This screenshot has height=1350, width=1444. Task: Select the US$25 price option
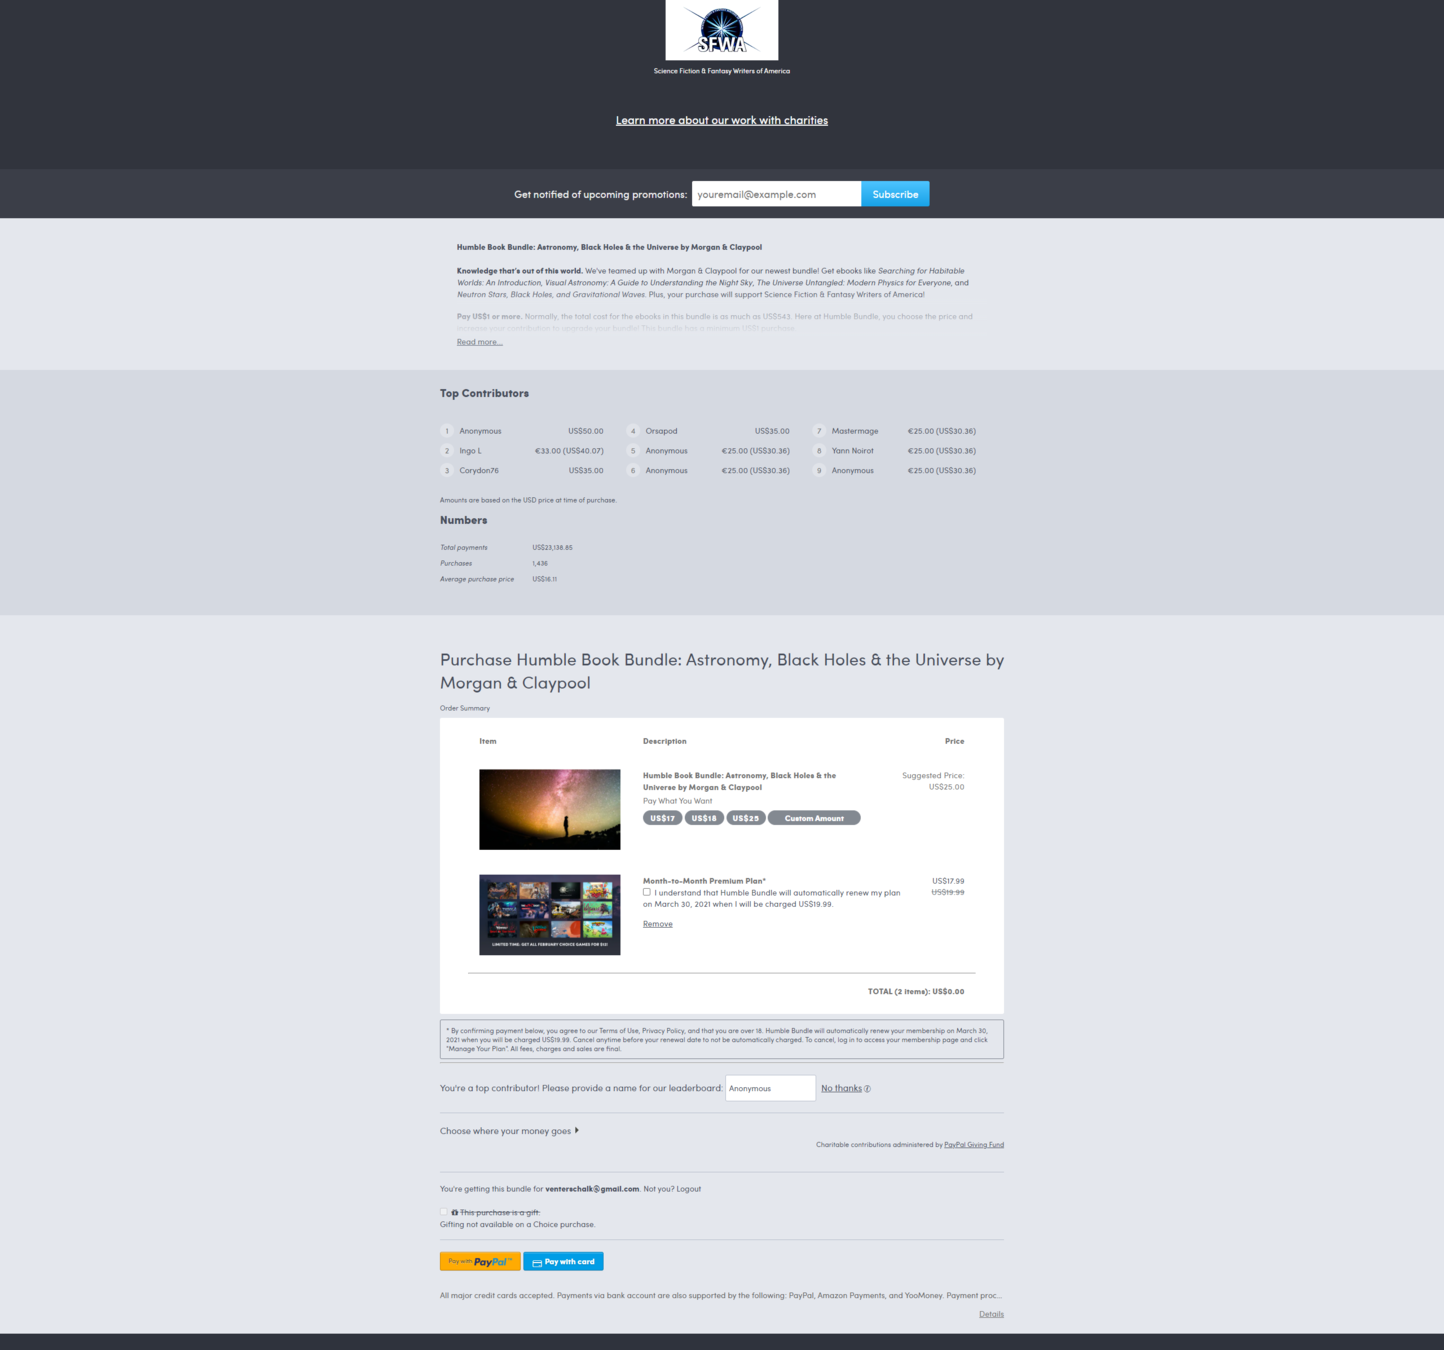tap(745, 818)
